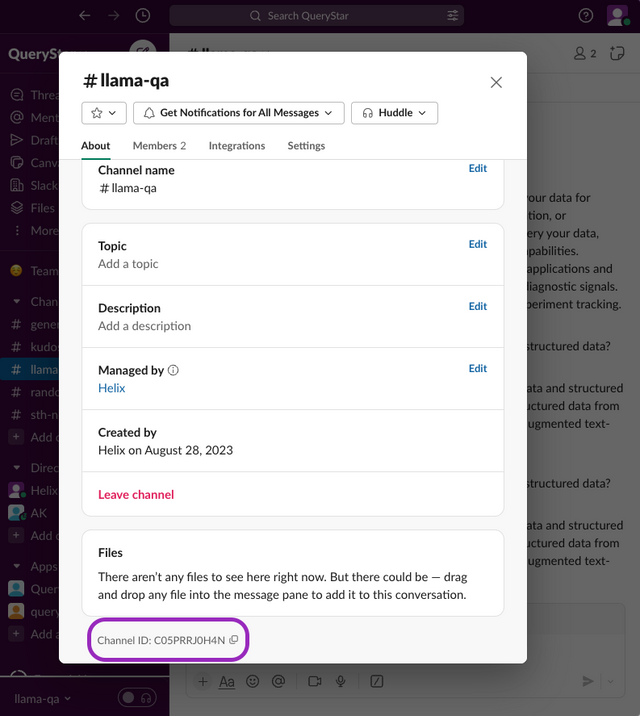Click Leave channel

[136, 495]
